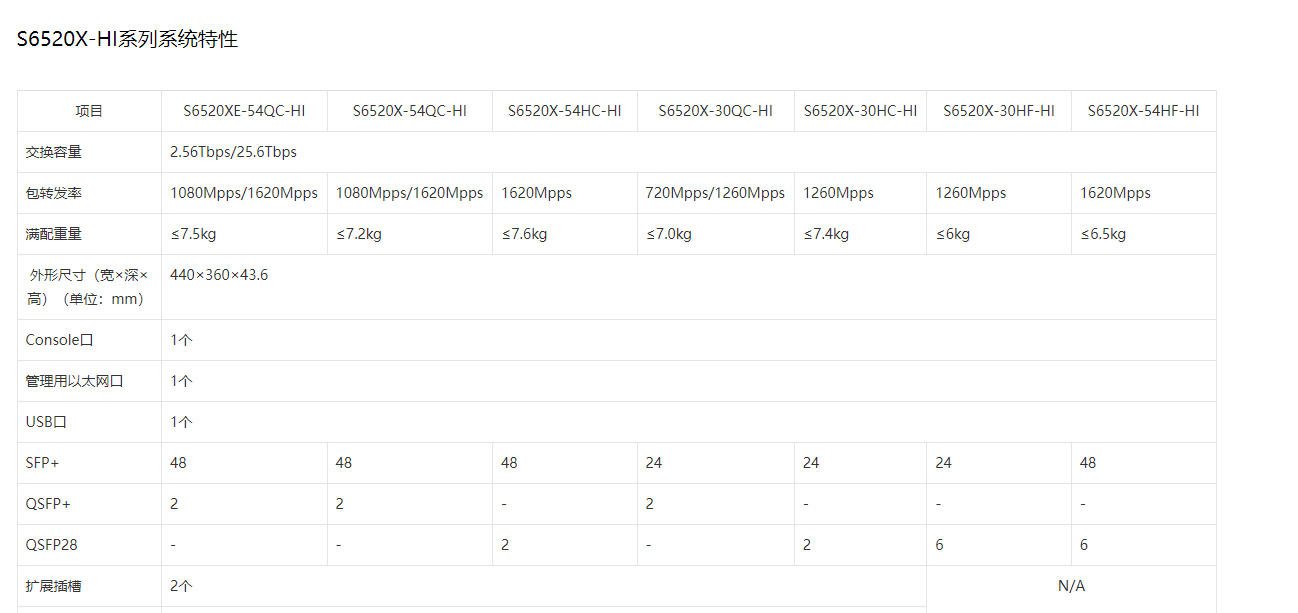1298x613 pixels.
Task: Select the S6520X-30HF-HI column header
Action: 998,111
